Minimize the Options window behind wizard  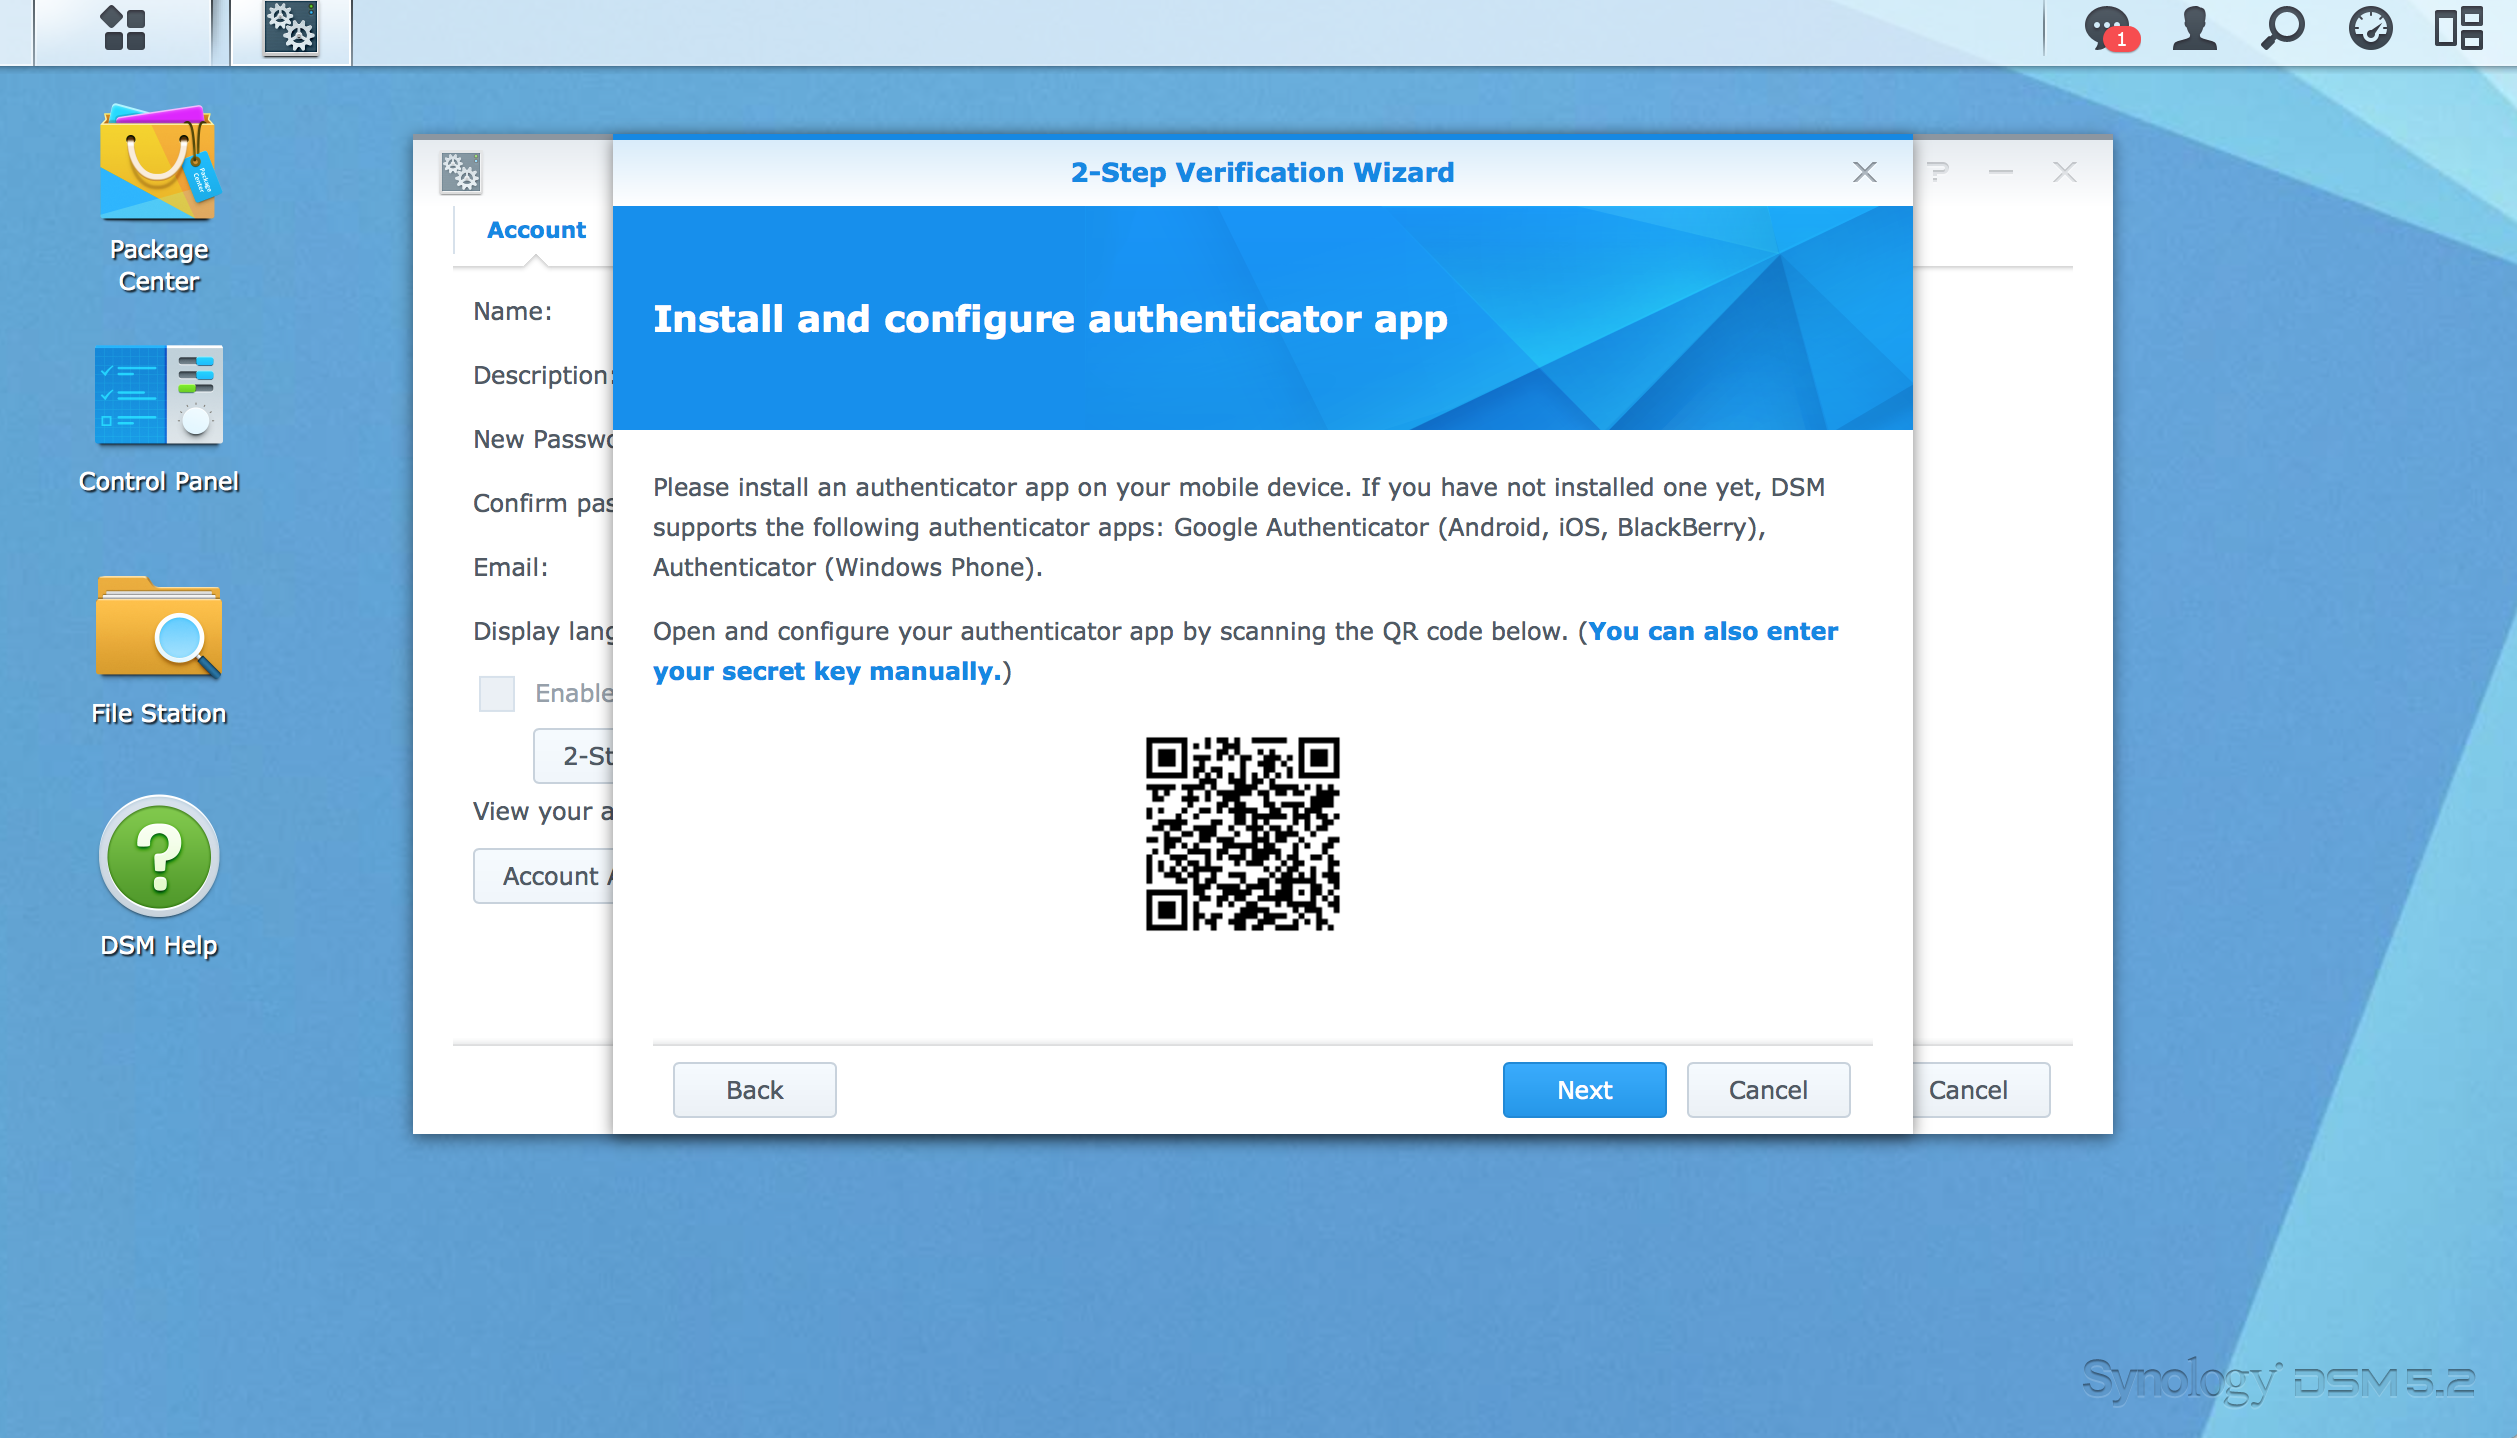(x=2001, y=172)
